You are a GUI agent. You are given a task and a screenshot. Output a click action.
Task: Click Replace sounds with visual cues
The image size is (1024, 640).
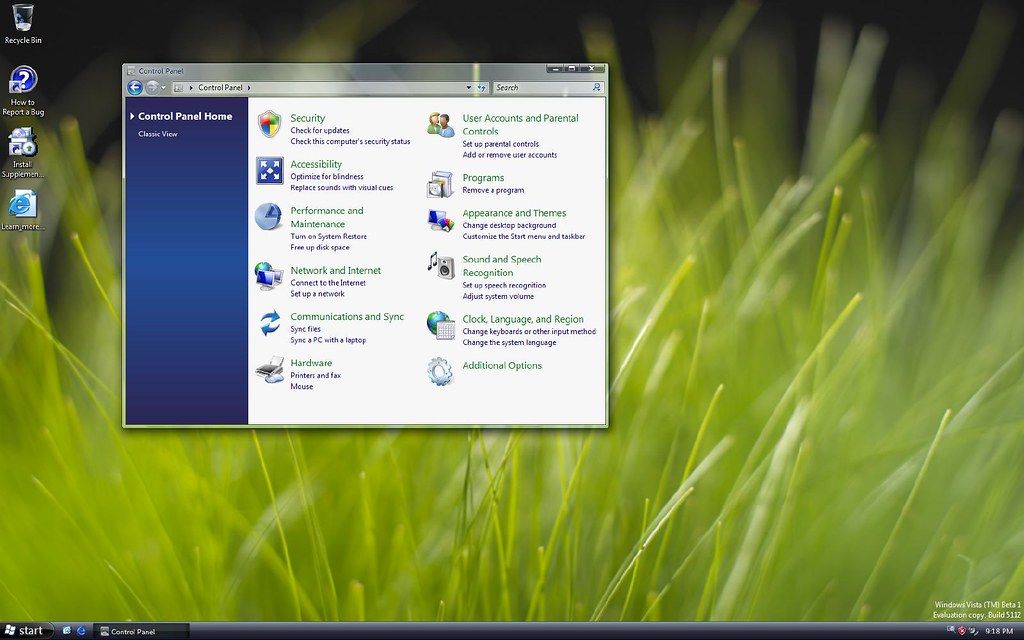click(x=342, y=188)
